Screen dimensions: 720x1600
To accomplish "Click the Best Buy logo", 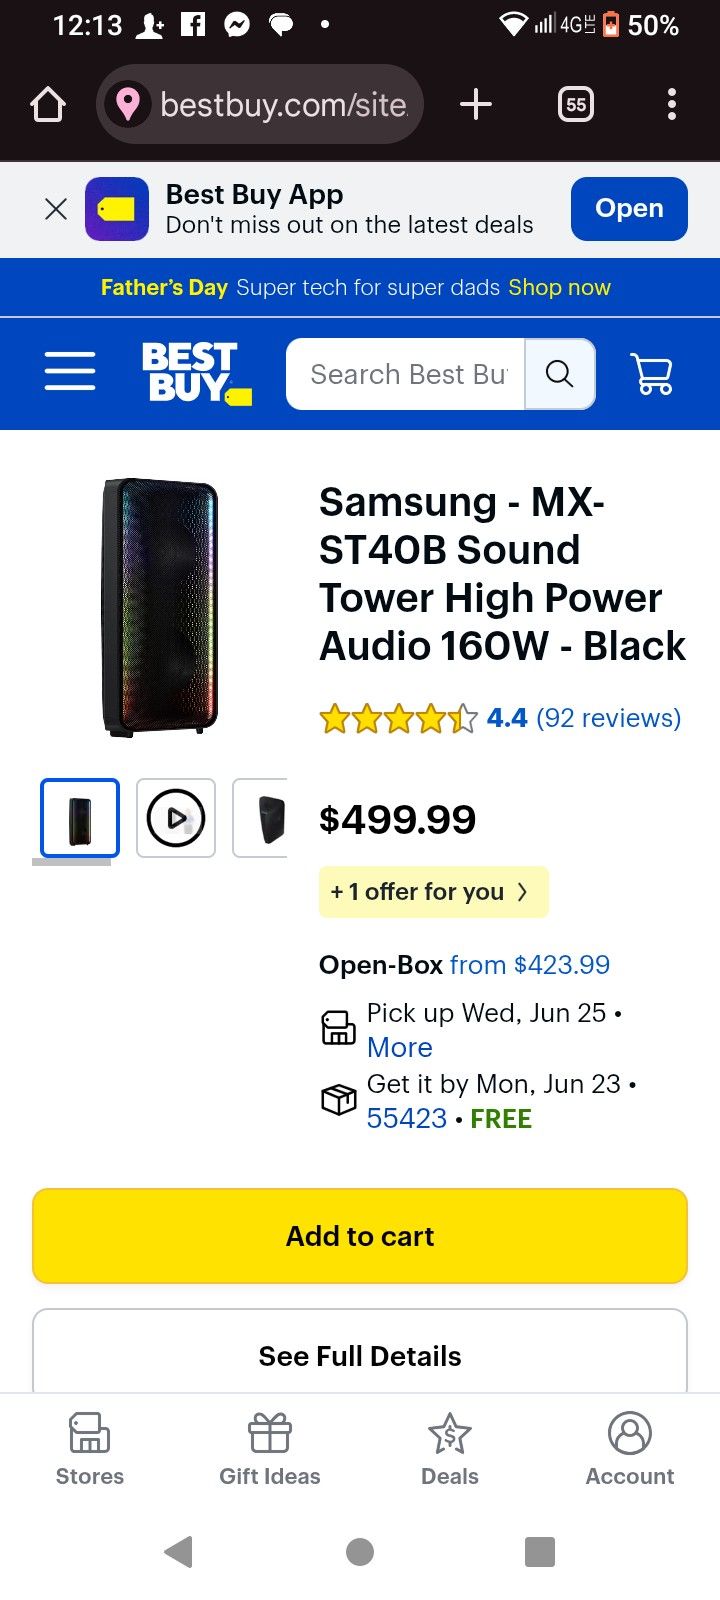I will tap(195, 373).
